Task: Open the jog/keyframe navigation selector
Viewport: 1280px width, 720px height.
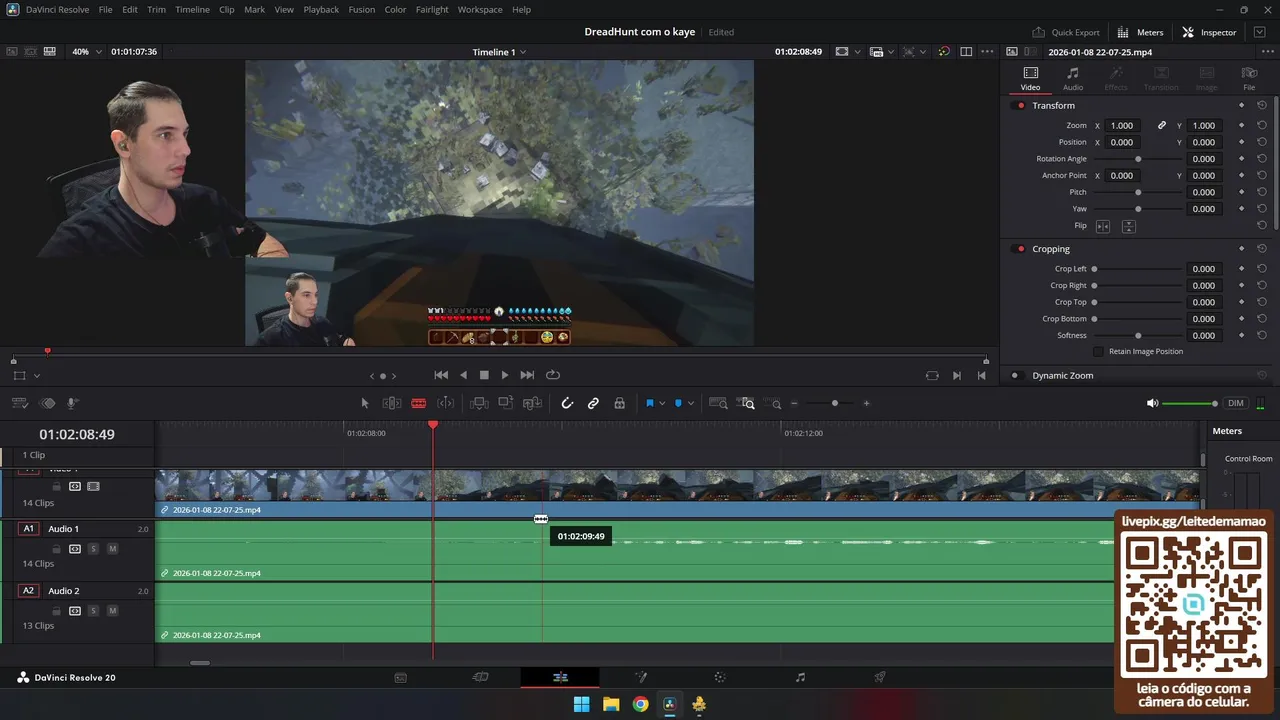Action: point(382,376)
